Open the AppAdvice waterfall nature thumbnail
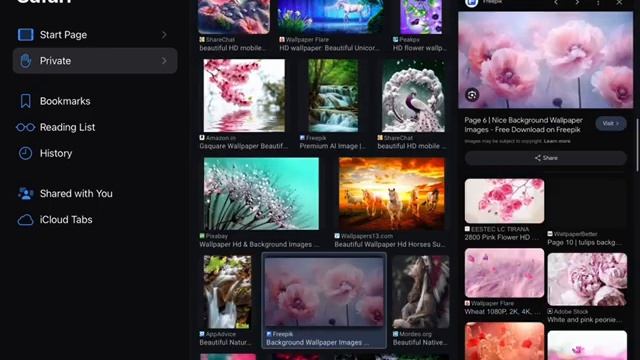Image resolution: width=640 pixels, height=360 pixels. tap(227, 292)
